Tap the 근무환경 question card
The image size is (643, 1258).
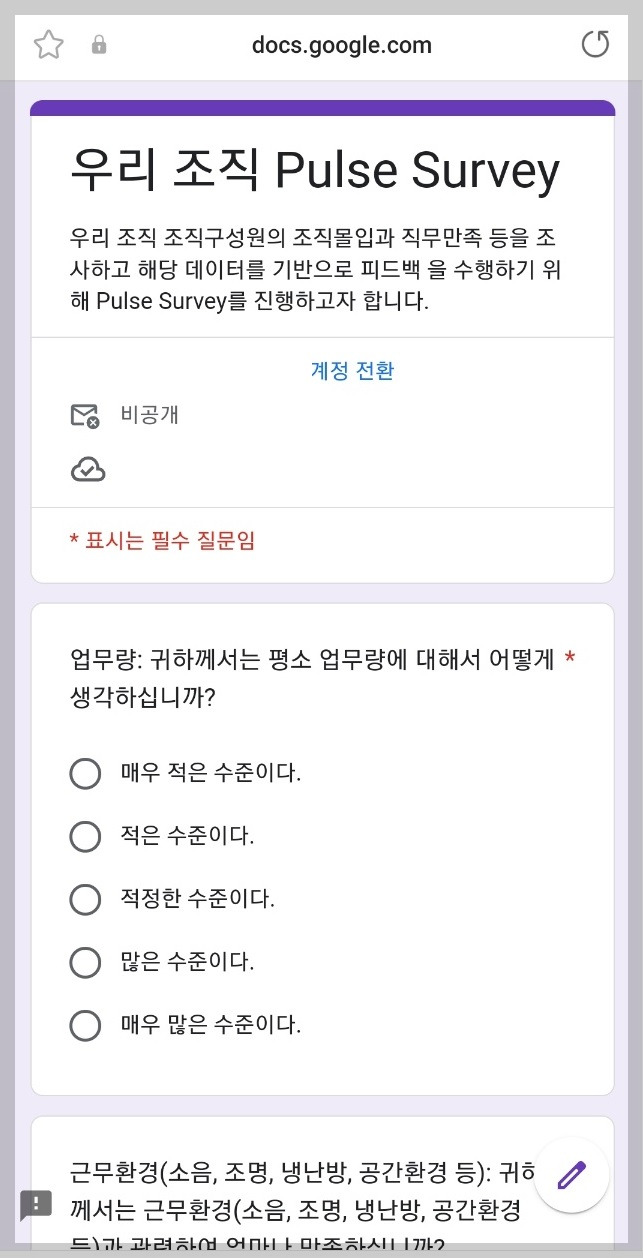(322, 1187)
